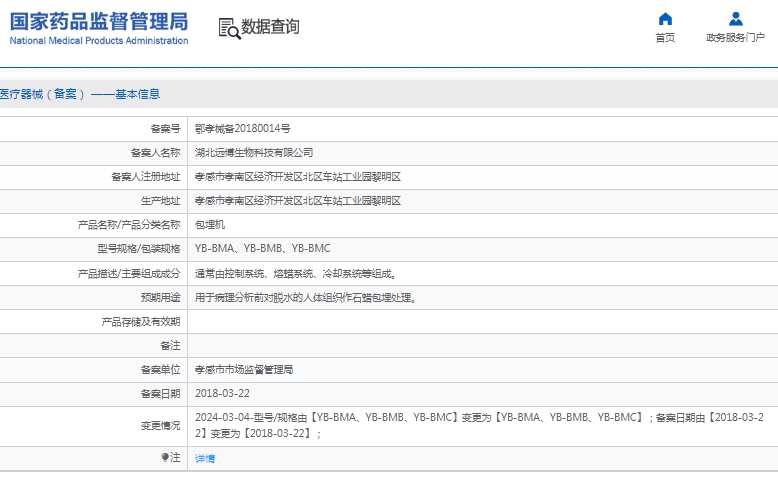Image resolution: width=778 pixels, height=479 pixels.
Task: Click the home (首页) house icon
Action: point(665,19)
